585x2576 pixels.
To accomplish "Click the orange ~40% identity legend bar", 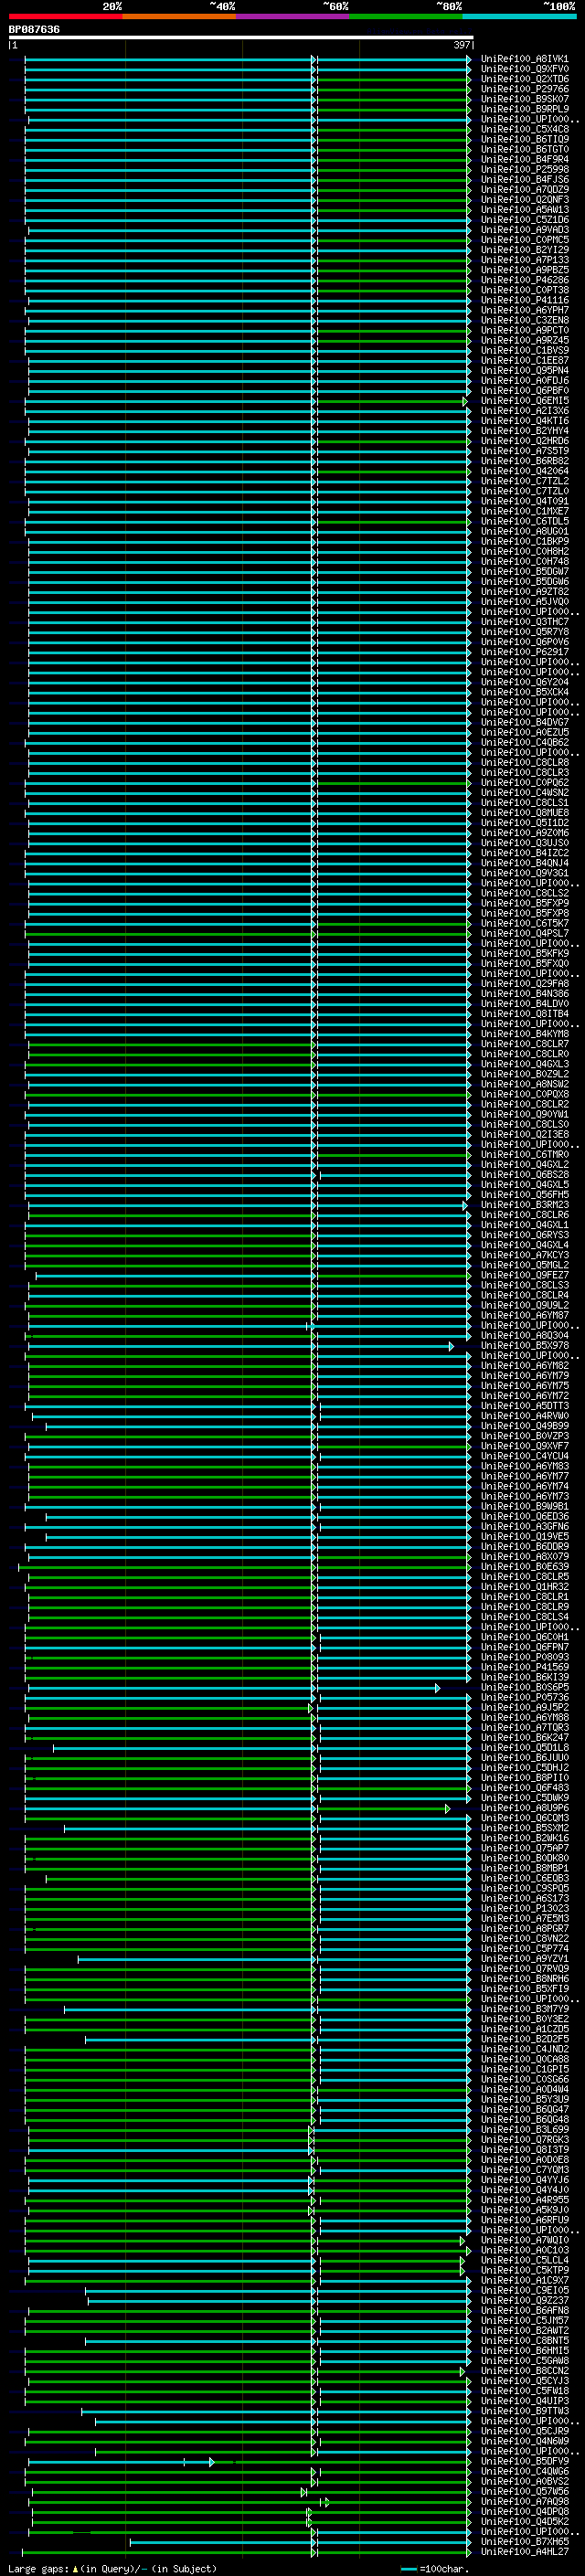I will click(x=179, y=16).
